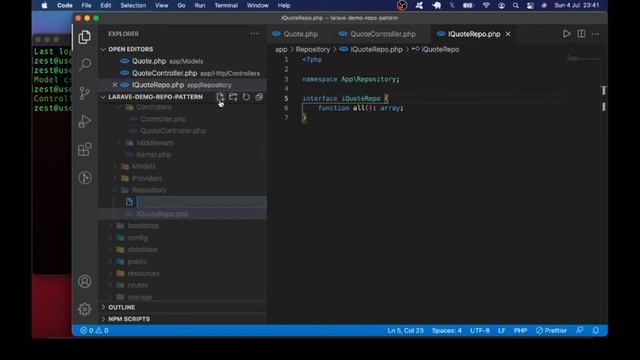The image size is (640, 360).
Task: Change language mode from PHP
Action: click(520, 330)
